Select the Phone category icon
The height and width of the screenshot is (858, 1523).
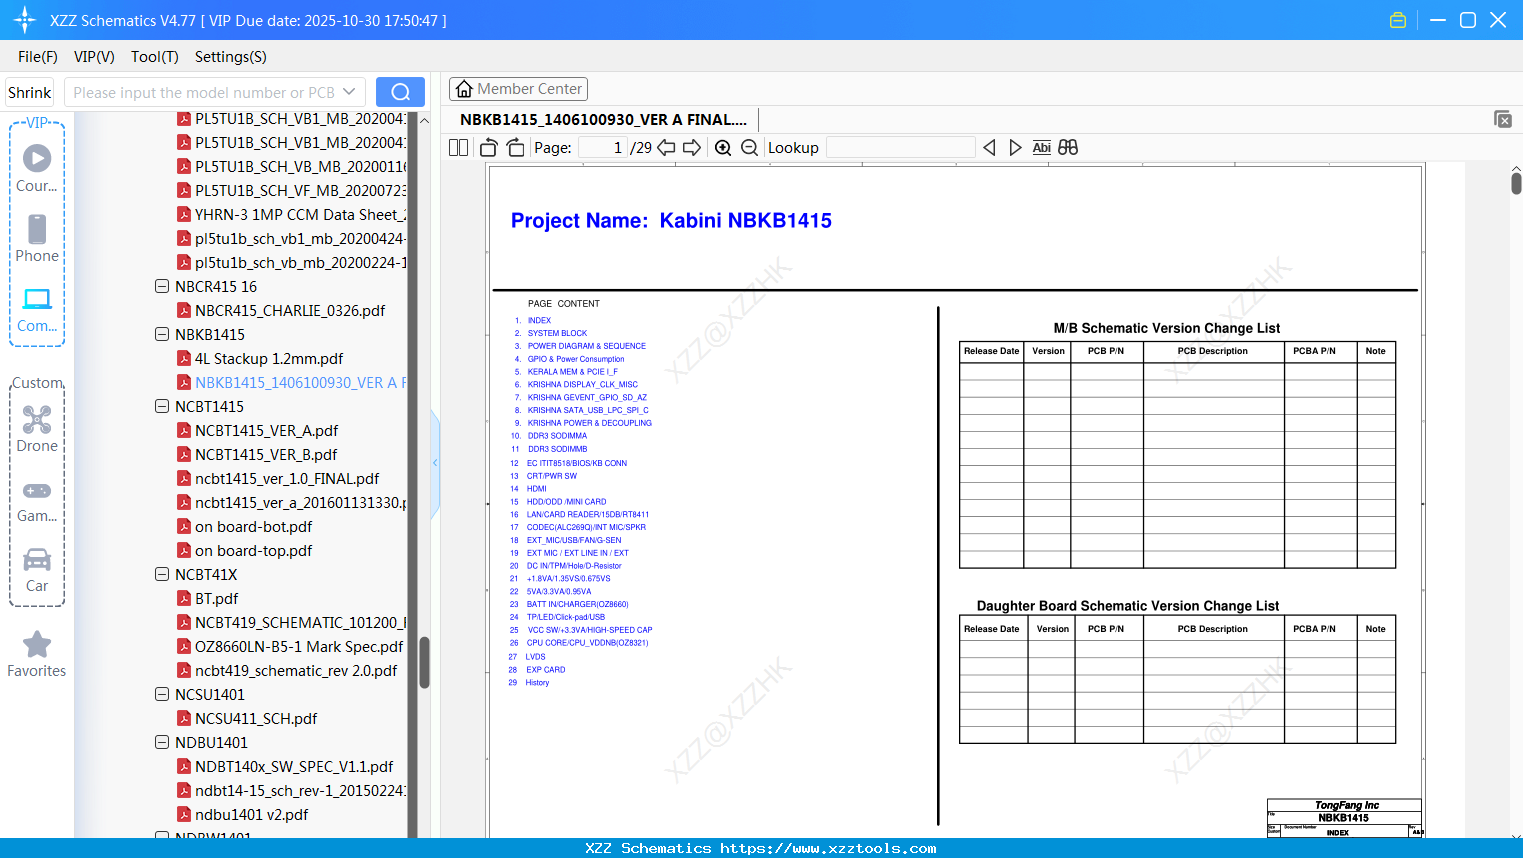point(37,238)
